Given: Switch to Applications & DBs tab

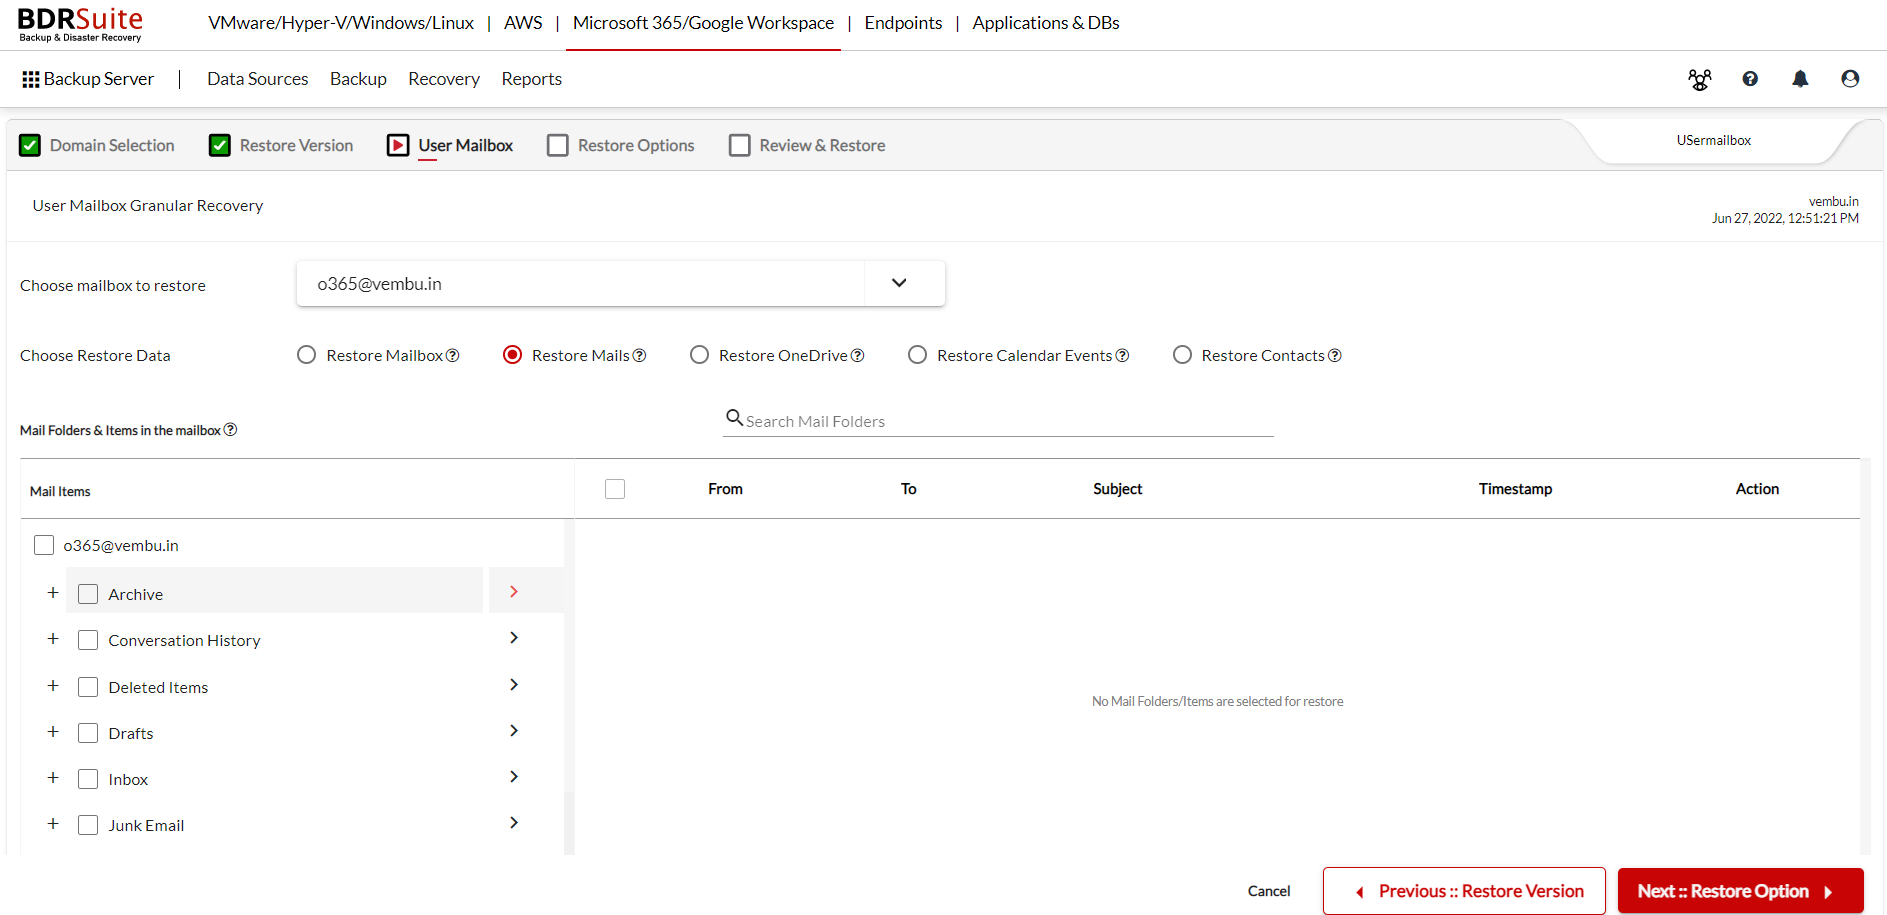Looking at the screenshot, I should pos(1046,23).
